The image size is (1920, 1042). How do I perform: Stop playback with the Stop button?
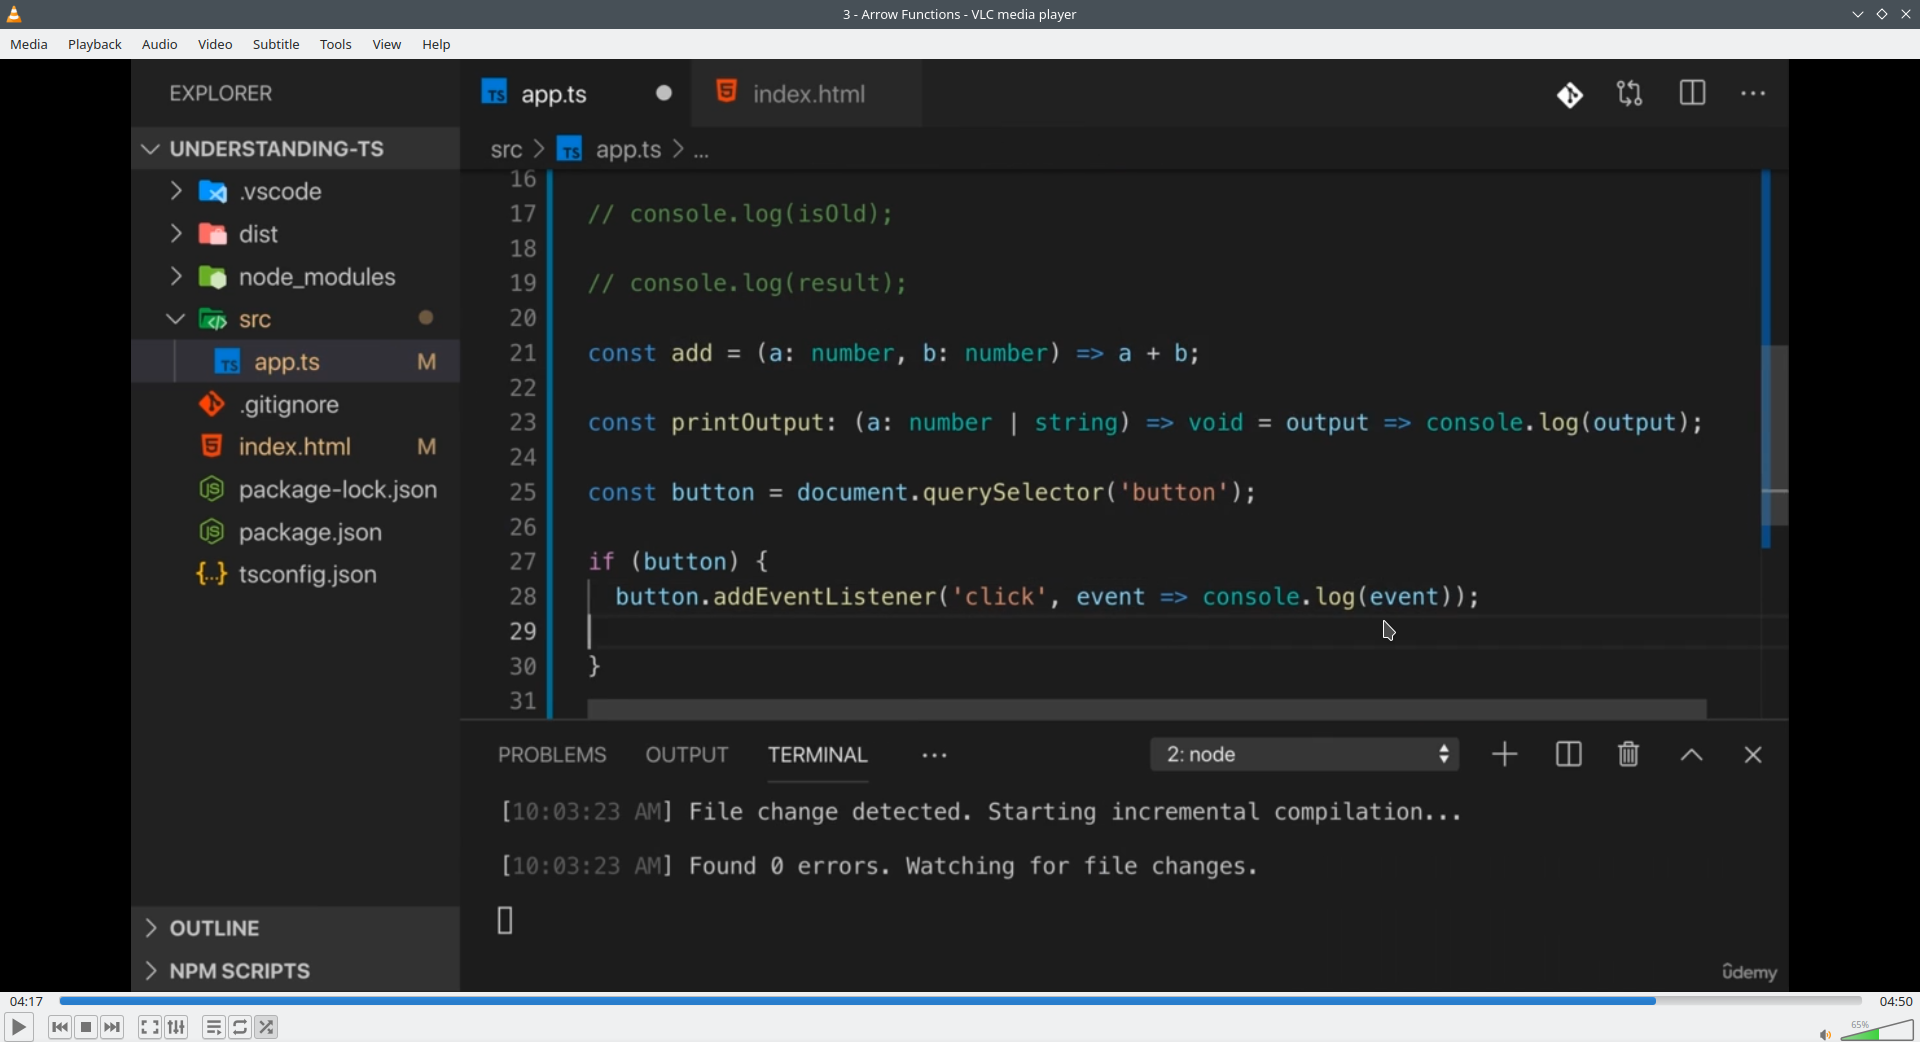87,1027
